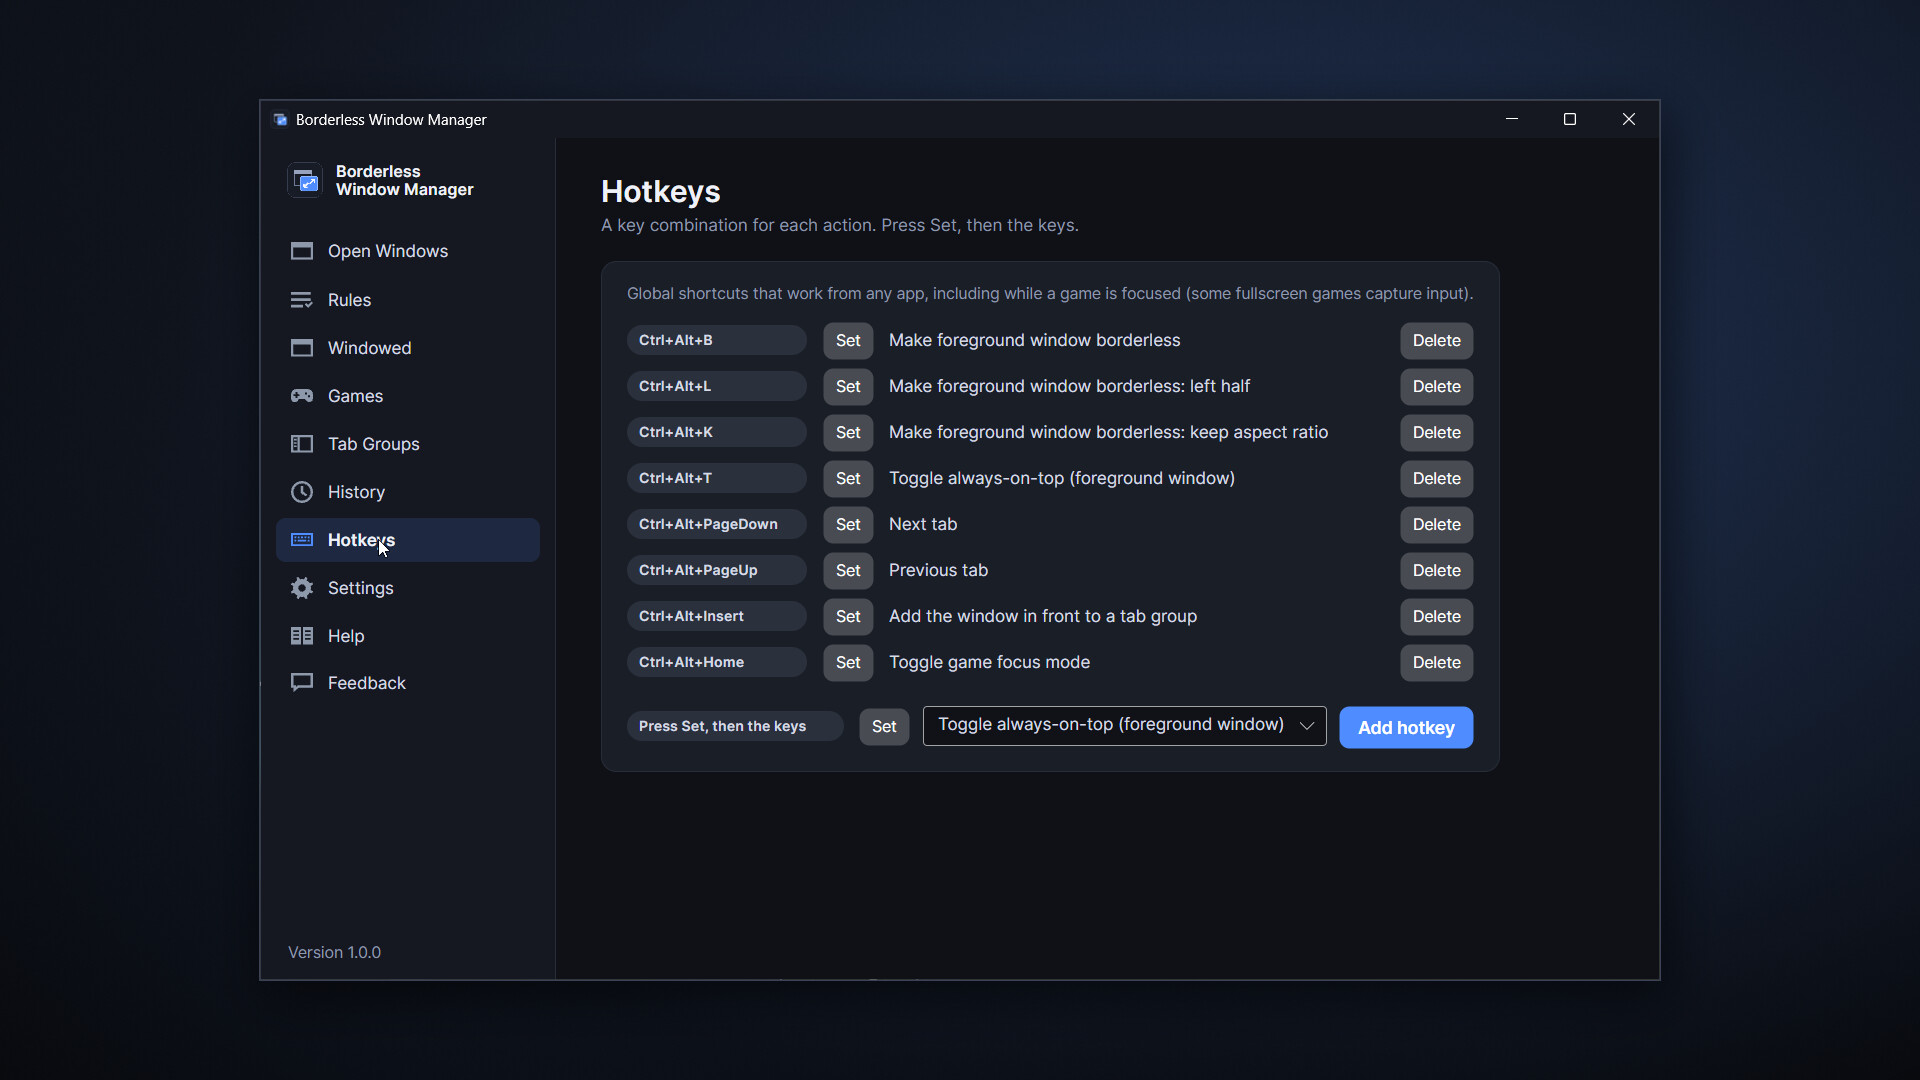The image size is (1920, 1080).
Task: Delete the Make foreground window borderless hotkey
Action: click(x=1436, y=341)
